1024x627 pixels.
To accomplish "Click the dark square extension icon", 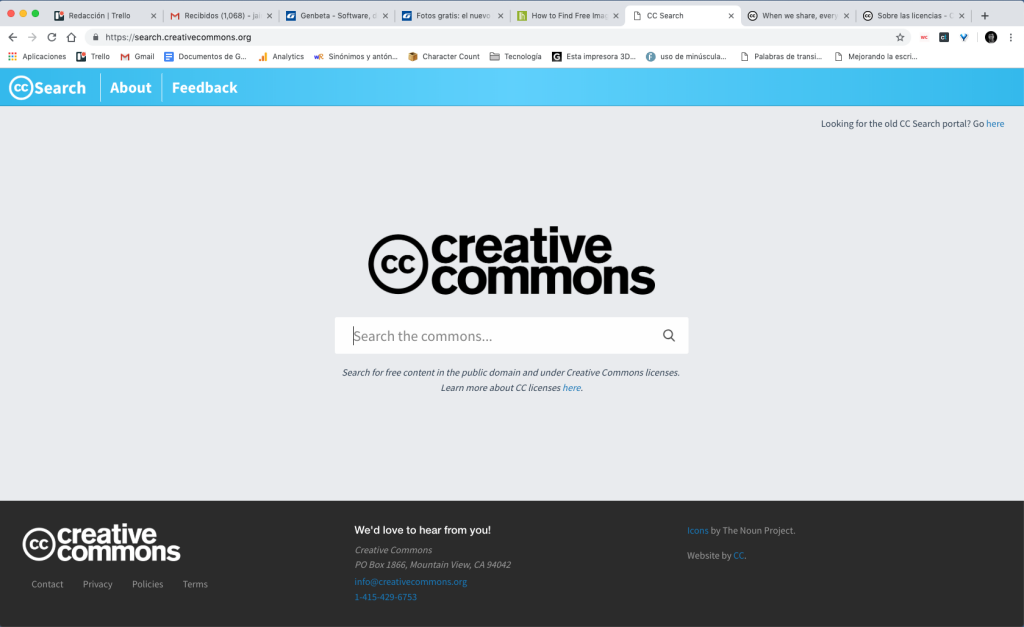I will [944, 37].
